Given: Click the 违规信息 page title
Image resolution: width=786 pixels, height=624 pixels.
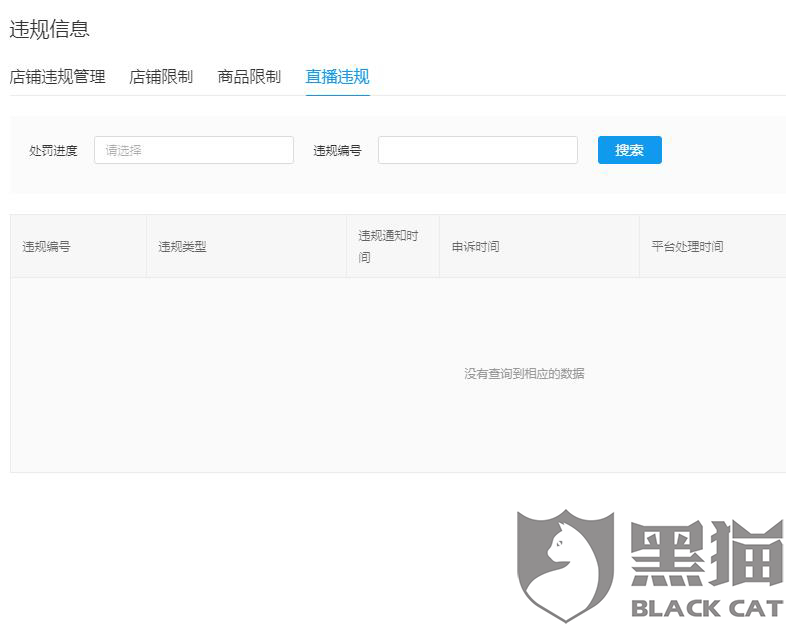Looking at the screenshot, I should tap(49, 29).
